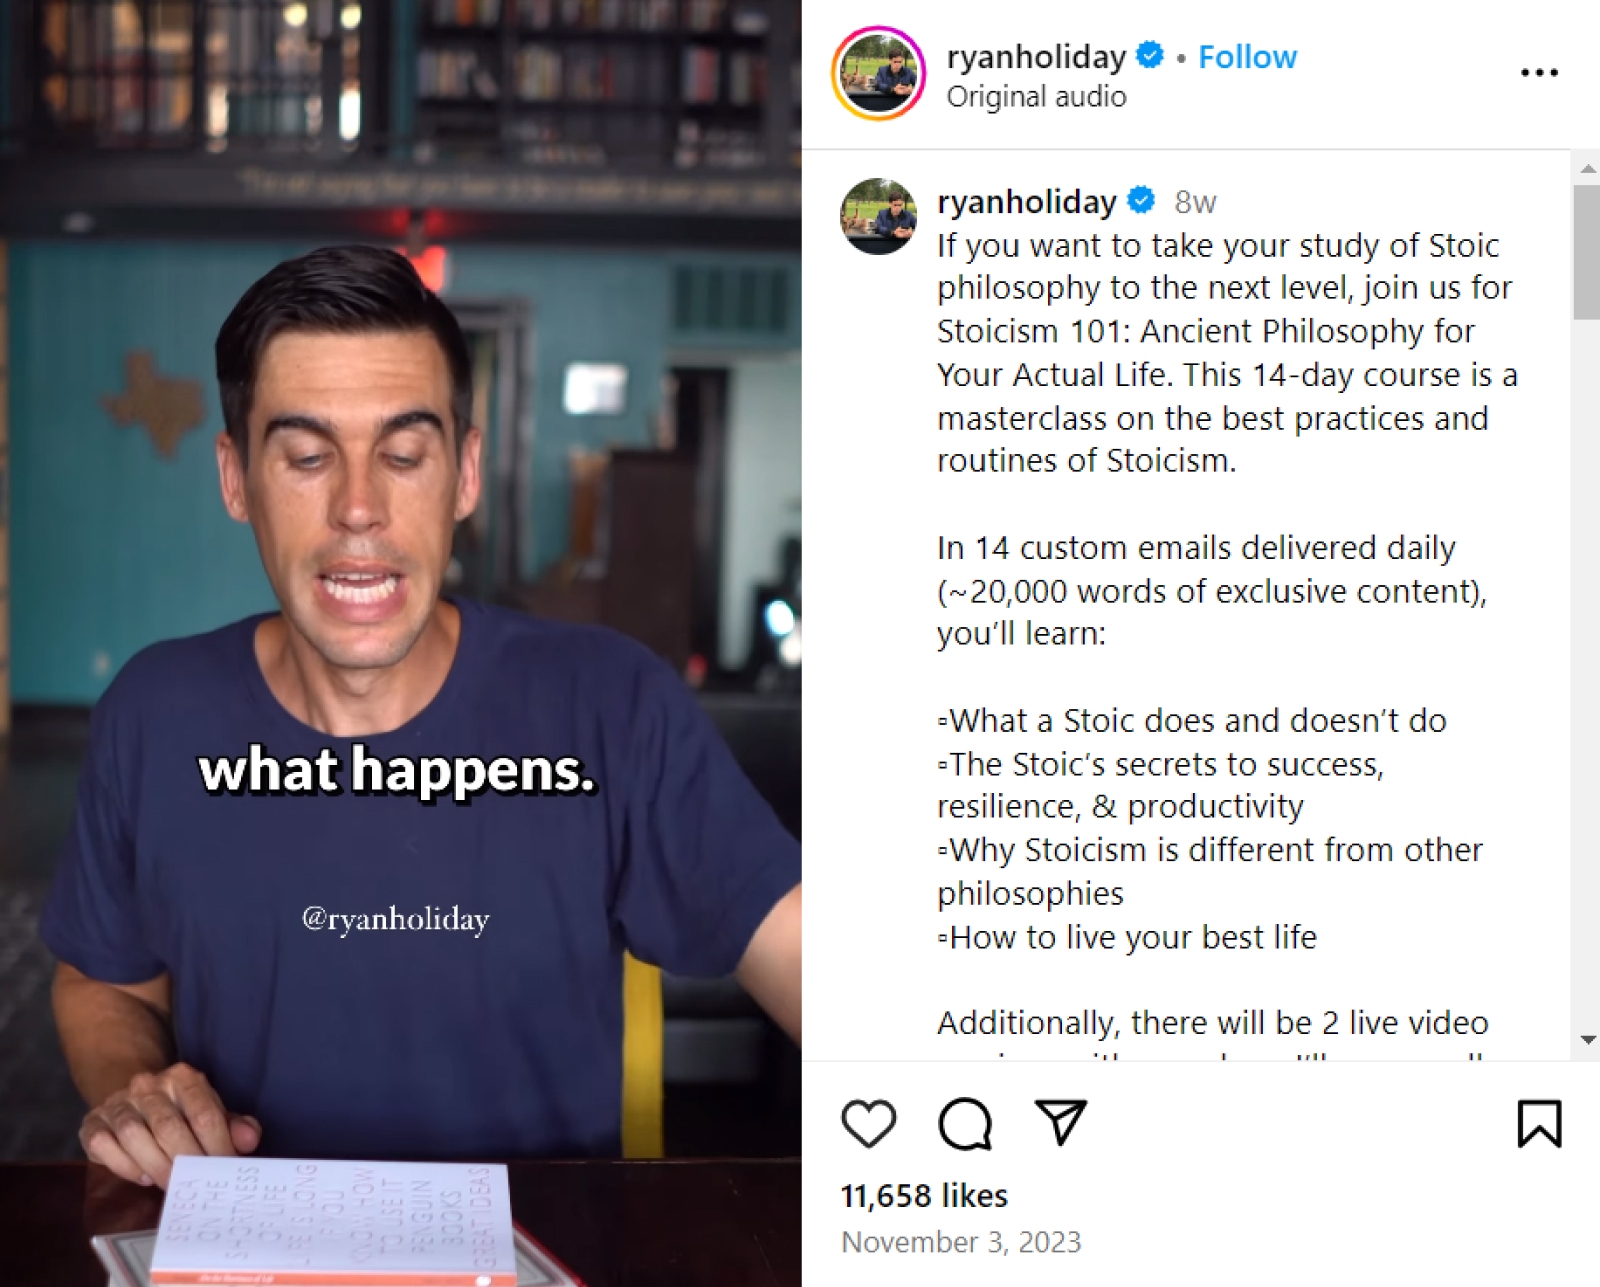Open the three-dot more options menu

[1539, 72]
